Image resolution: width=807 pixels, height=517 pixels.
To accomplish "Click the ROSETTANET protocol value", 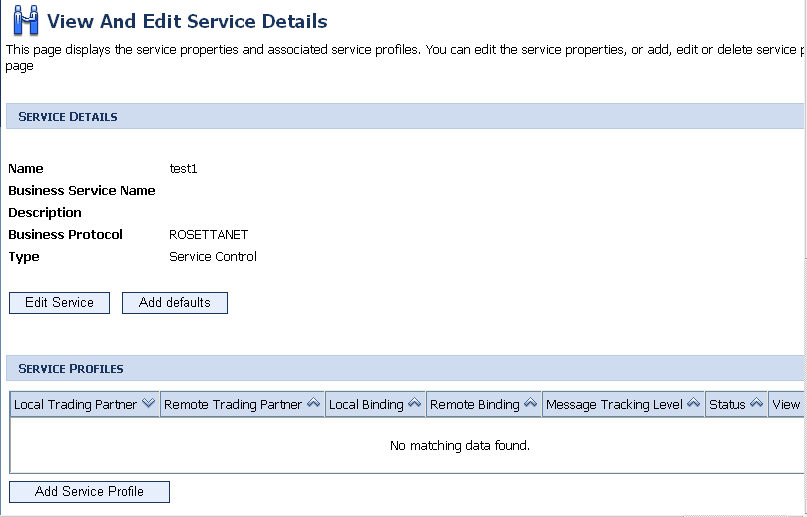I will click(208, 235).
